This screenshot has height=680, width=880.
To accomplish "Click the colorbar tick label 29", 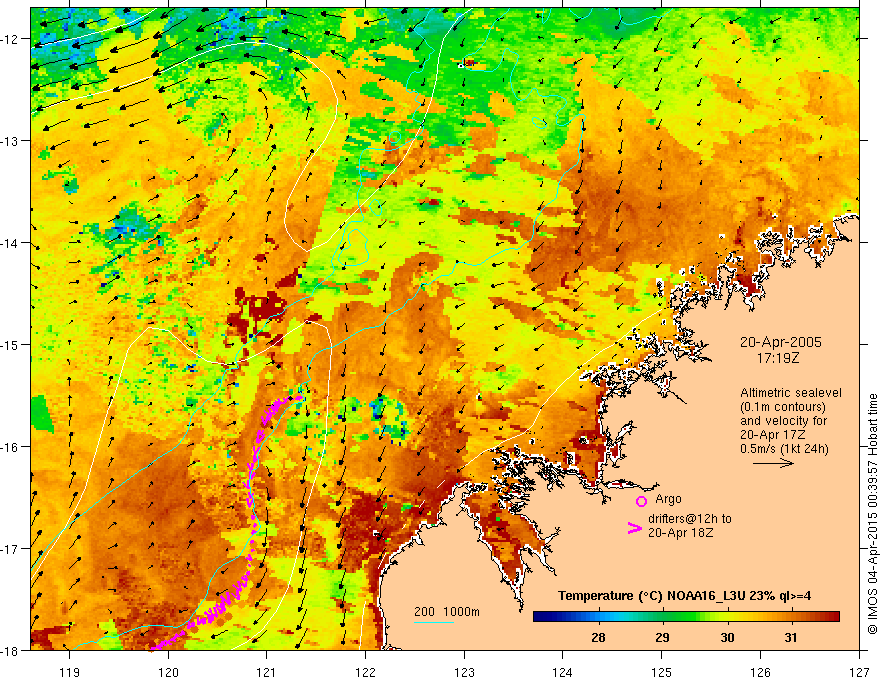I will coord(663,638).
